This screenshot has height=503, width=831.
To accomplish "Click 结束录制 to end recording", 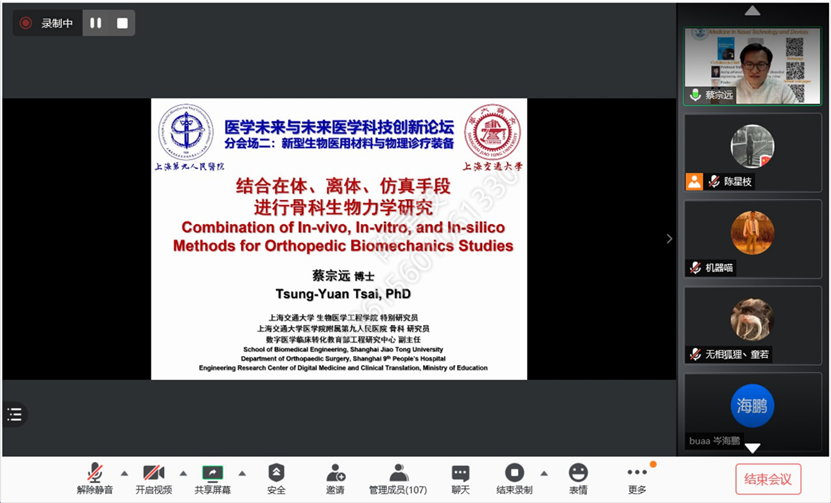I will [514, 473].
